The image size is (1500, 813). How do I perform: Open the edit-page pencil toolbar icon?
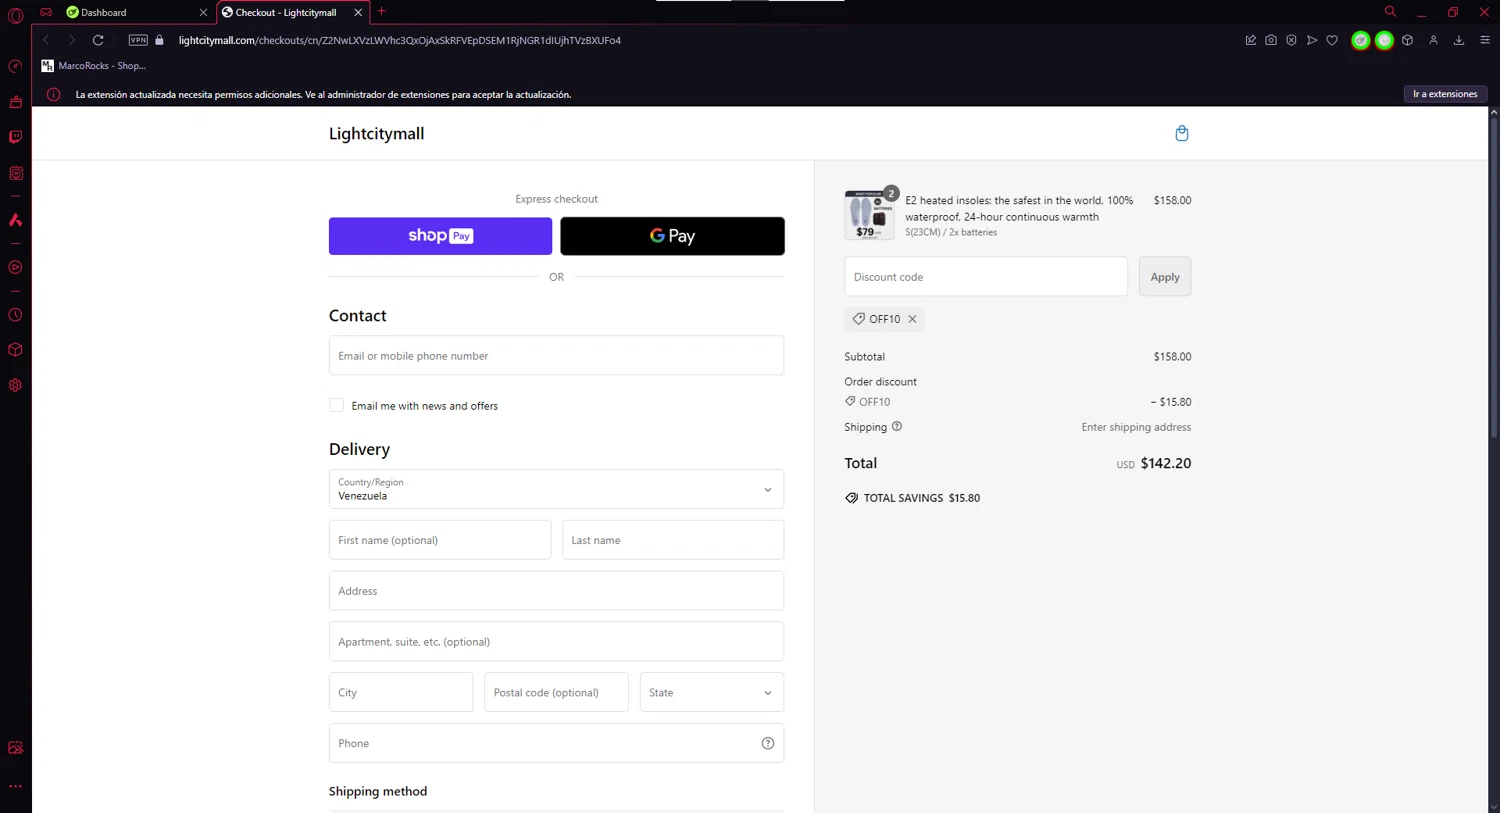[x=1250, y=40]
